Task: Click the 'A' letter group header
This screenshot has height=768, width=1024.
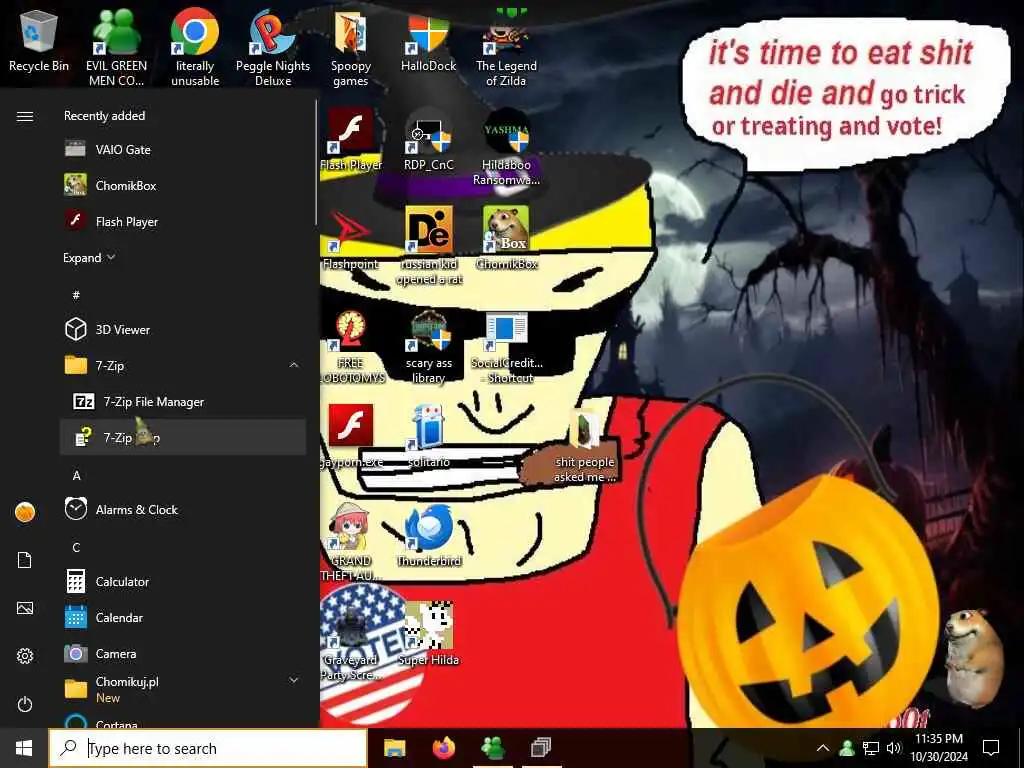Action: pos(76,475)
